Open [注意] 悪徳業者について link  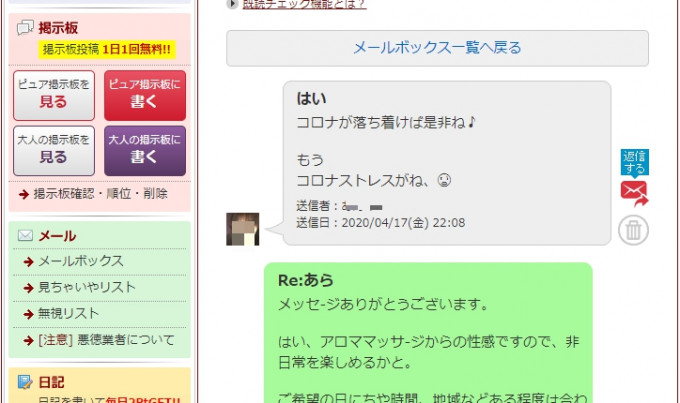point(106,340)
